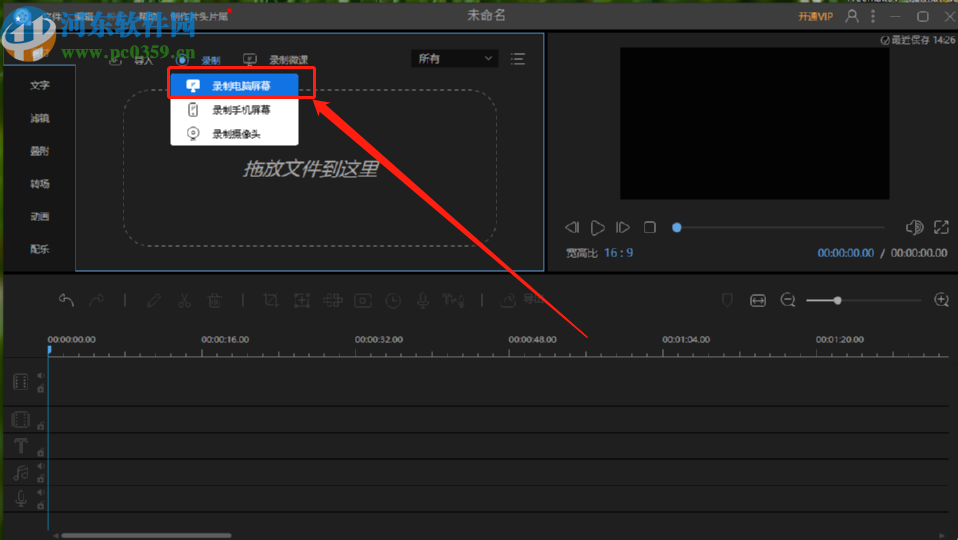
Task: Click the scissors split tool
Action: click(184, 300)
